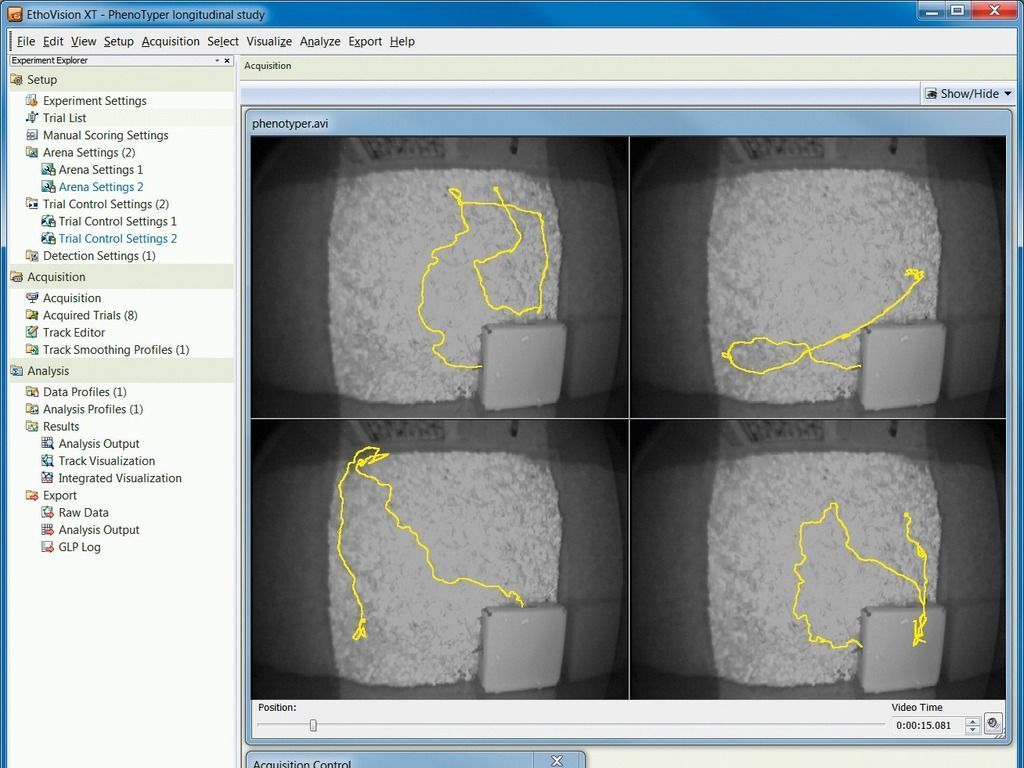Click the Results folder icon

click(31, 426)
